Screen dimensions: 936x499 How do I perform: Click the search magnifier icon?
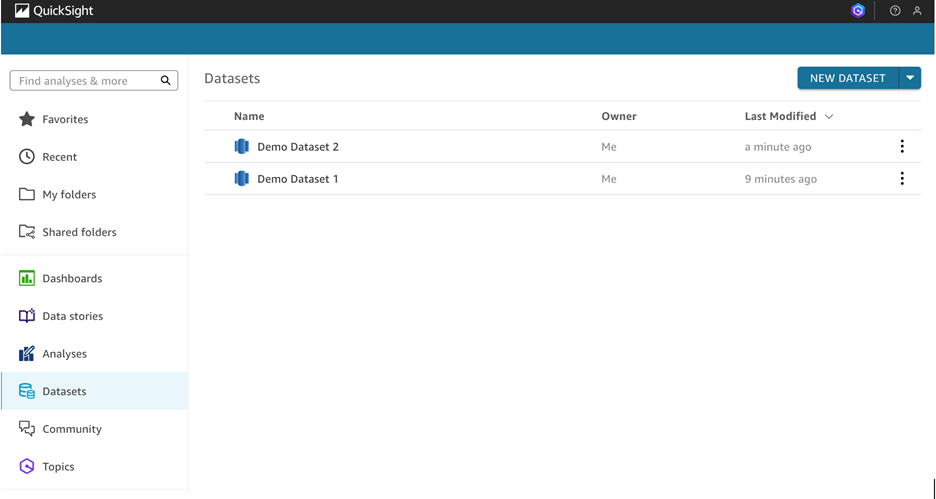click(x=165, y=81)
